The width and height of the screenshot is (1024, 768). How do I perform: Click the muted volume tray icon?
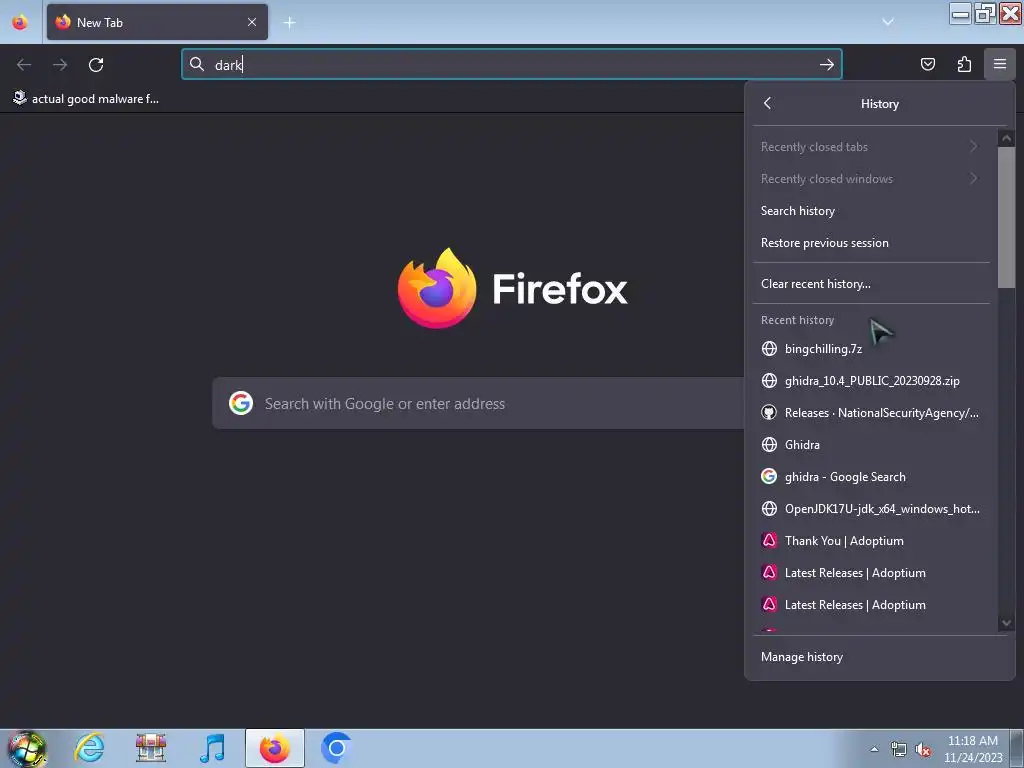(x=923, y=749)
